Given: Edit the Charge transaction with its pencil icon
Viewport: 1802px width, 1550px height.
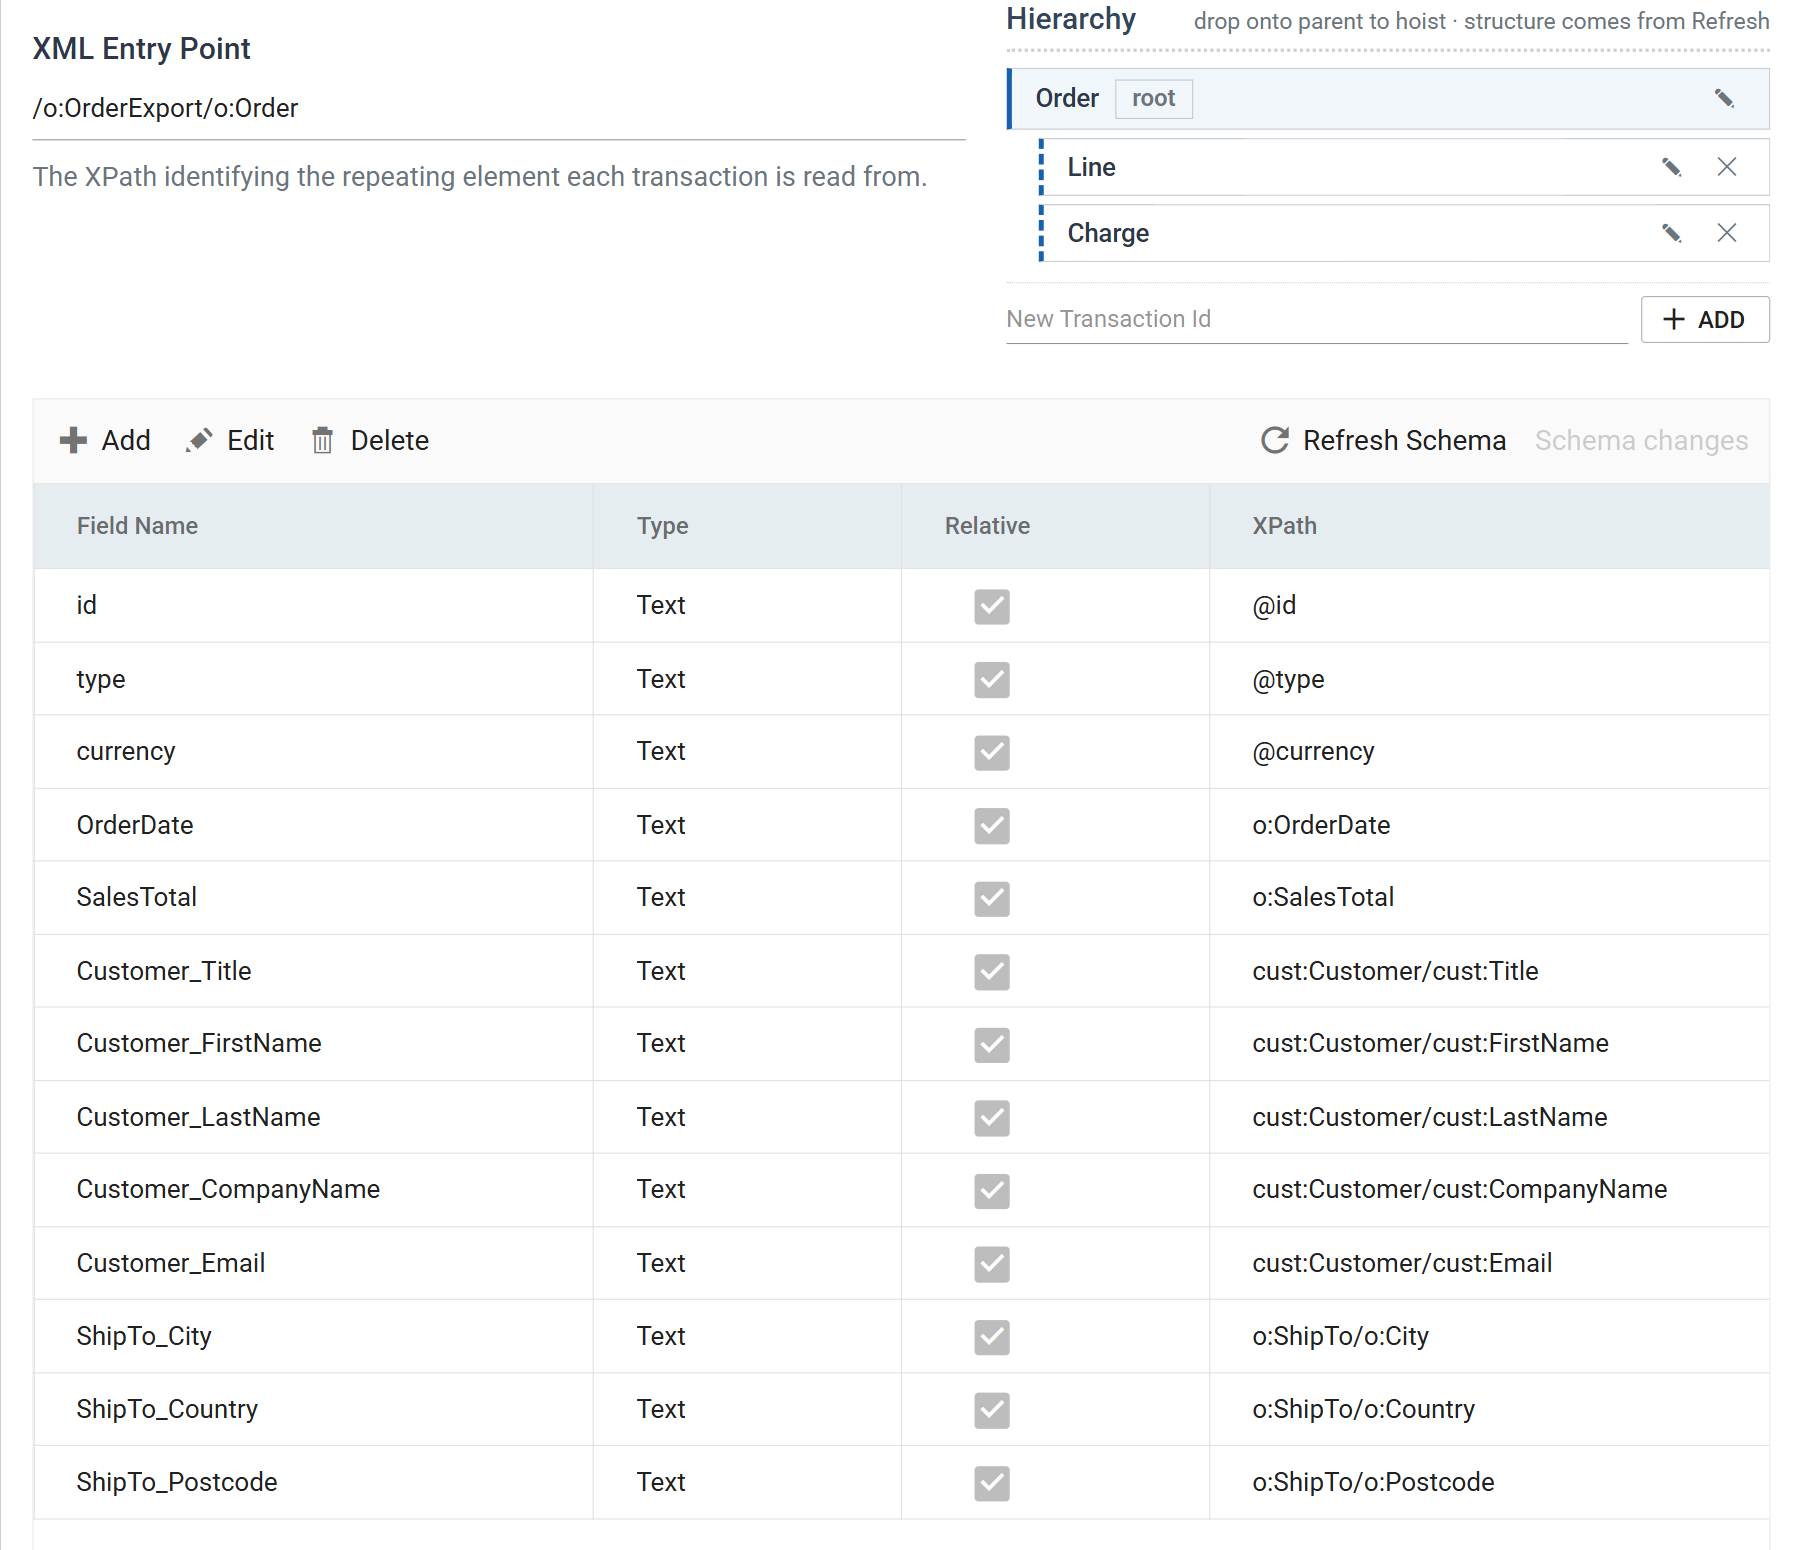Looking at the screenshot, I should 1671,233.
